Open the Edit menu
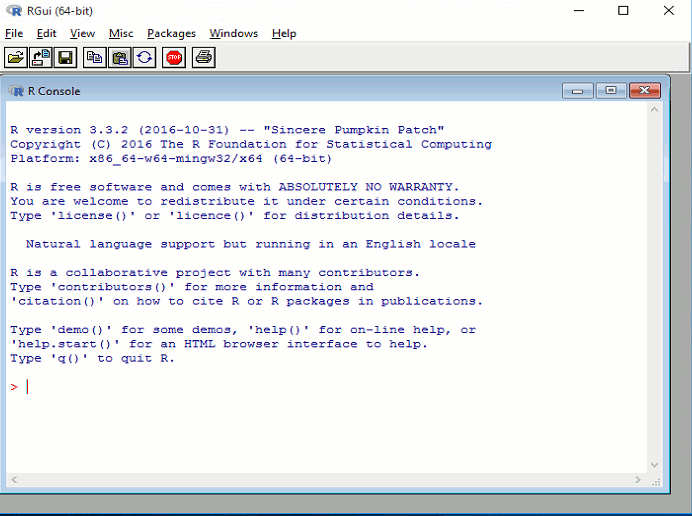 (x=46, y=34)
